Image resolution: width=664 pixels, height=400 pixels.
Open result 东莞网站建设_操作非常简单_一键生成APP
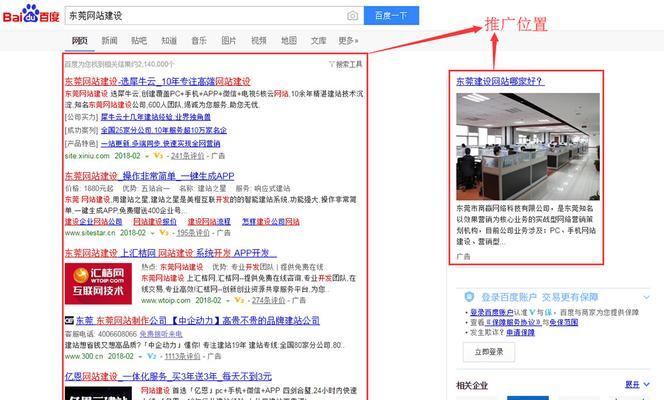pos(149,176)
